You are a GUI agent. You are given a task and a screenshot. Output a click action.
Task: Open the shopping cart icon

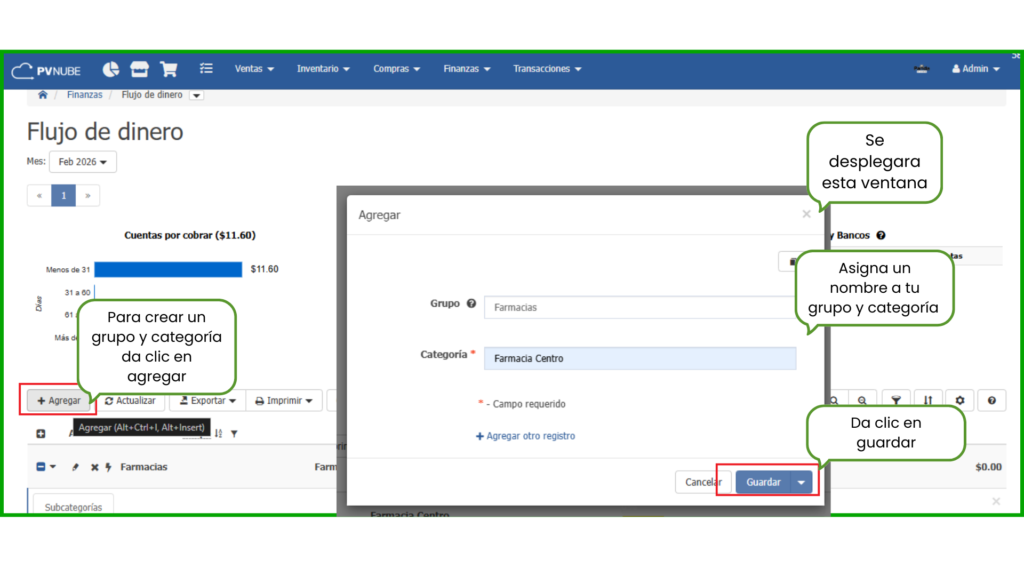click(169, 69)
